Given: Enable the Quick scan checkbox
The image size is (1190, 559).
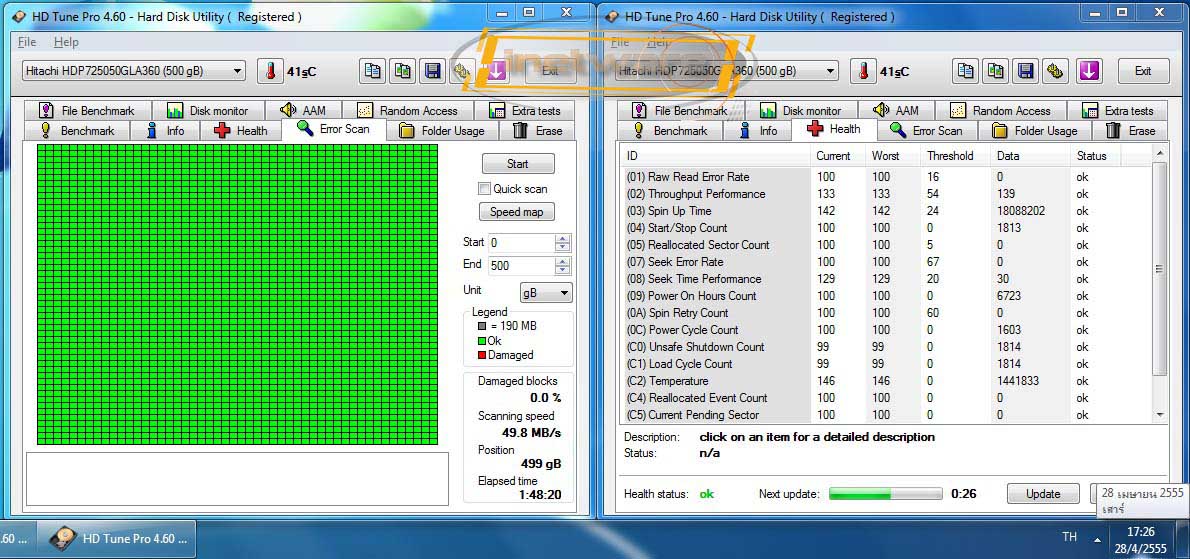Looking at the screenshot, I should click(485, 189).
